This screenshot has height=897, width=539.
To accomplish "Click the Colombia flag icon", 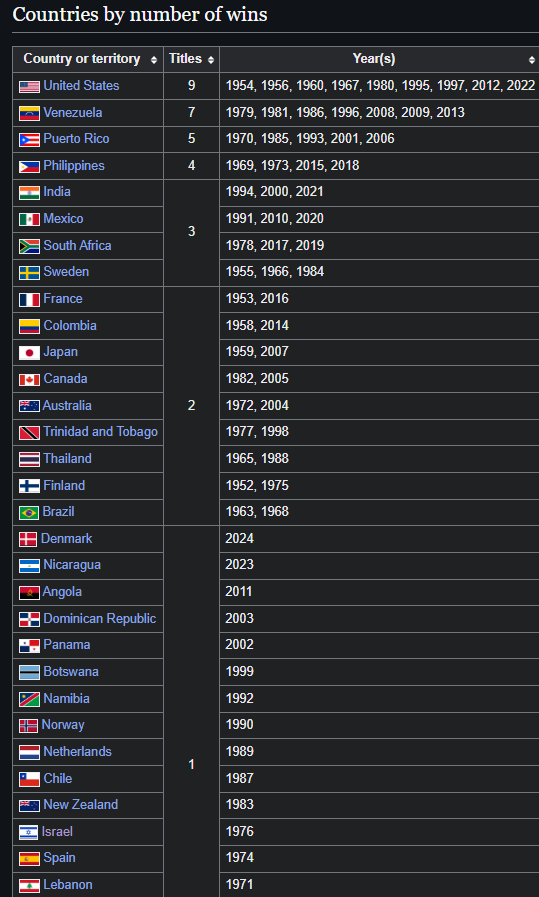I will 29,326.
